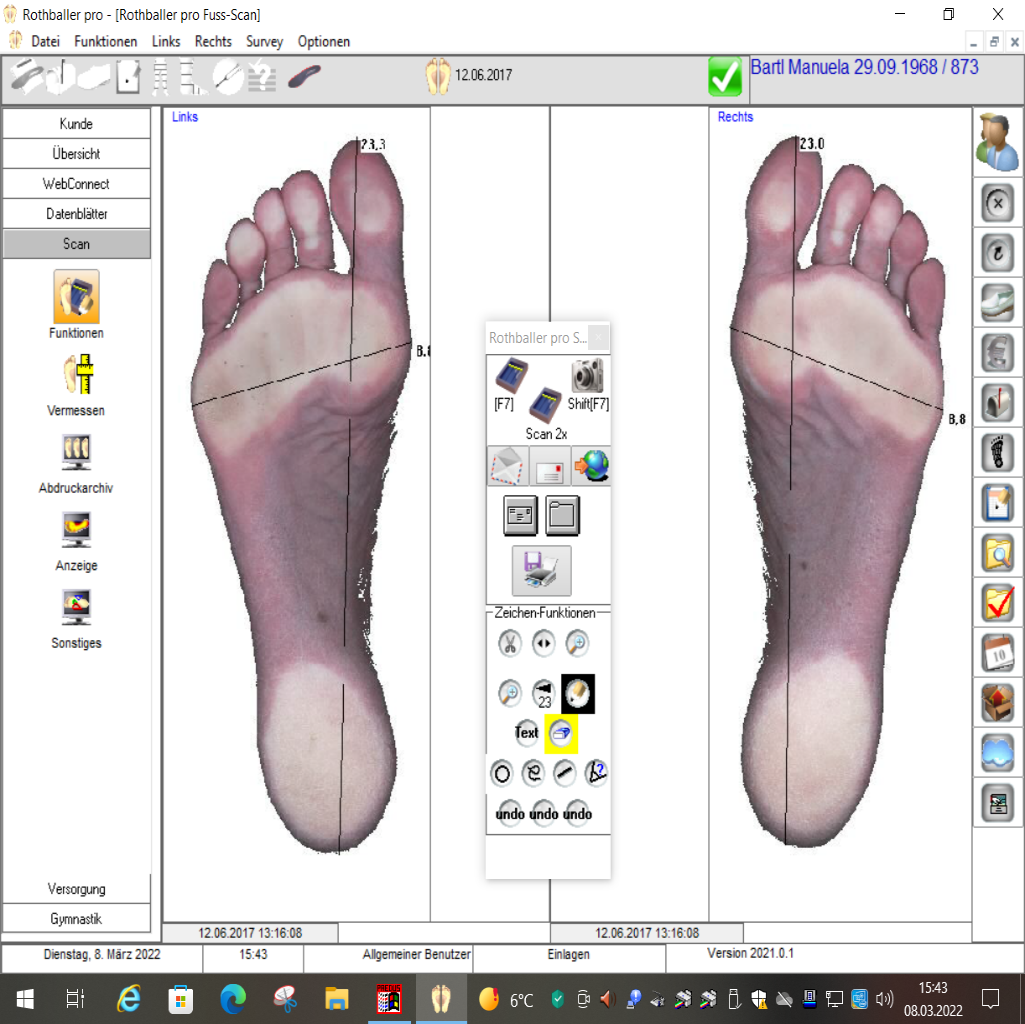Click the notepad with pencil icon
This screenshot has height=1024, width=1025.
pyautogui.click(x=998, y=503)
